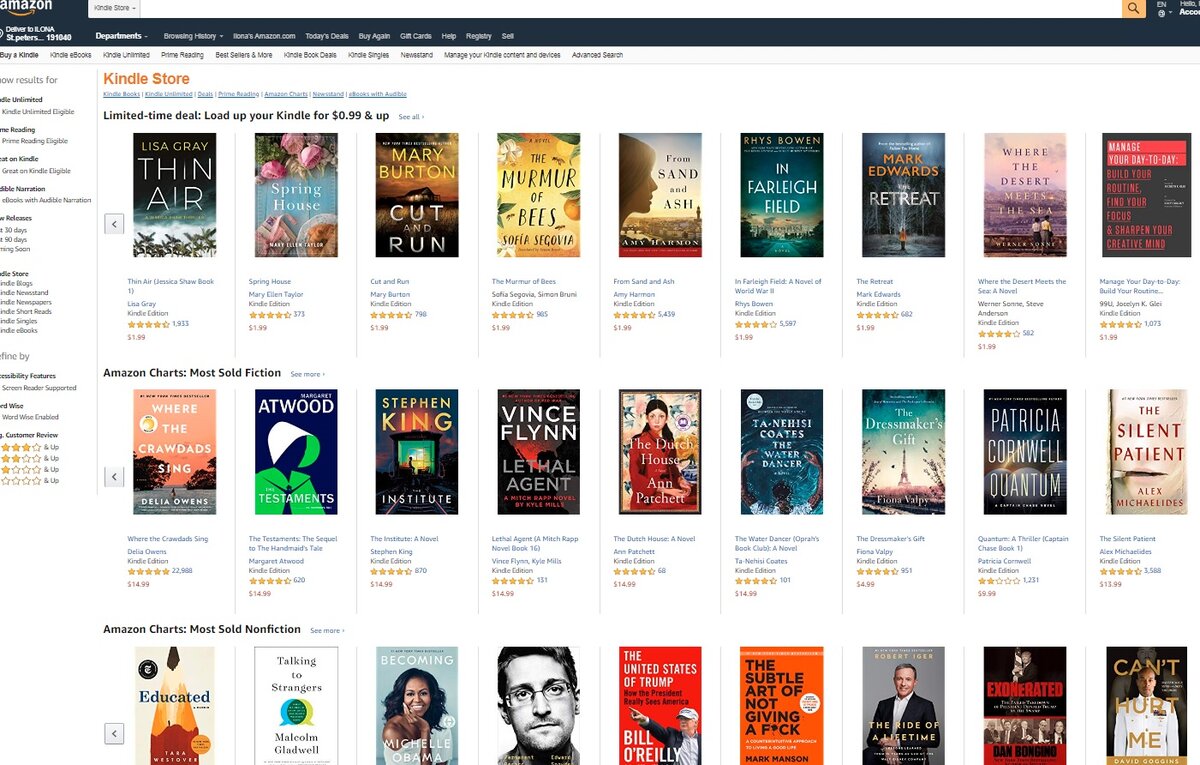Click See all for Limited-time deal
This screenshot has width=1200, height=765.
point(411,117)
